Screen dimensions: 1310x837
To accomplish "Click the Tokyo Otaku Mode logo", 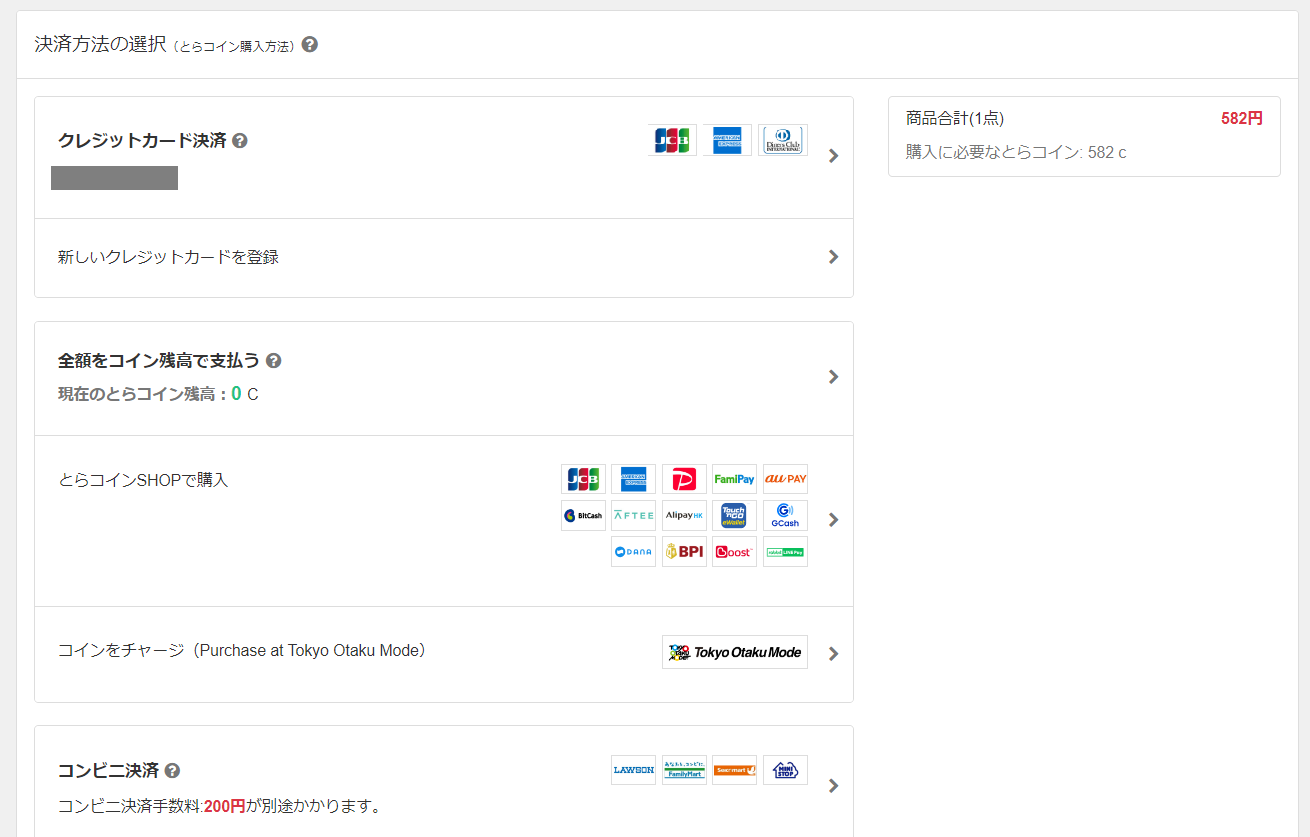I will [x=734, y=652].
